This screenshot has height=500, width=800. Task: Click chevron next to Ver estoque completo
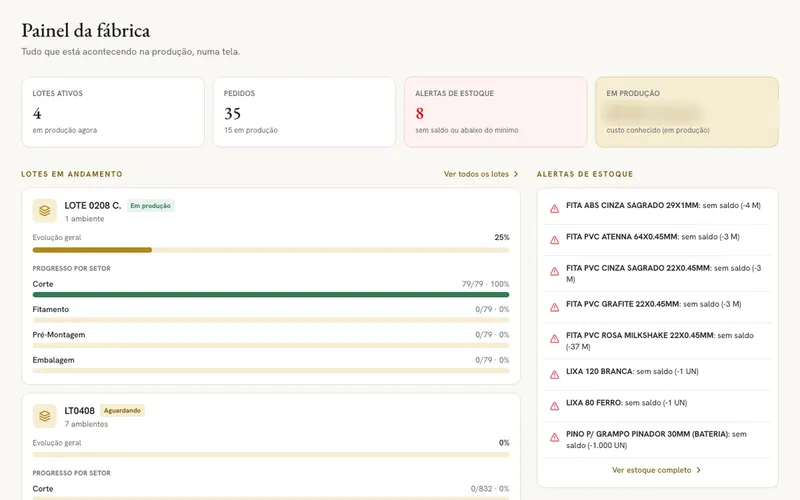coord(698,470)
